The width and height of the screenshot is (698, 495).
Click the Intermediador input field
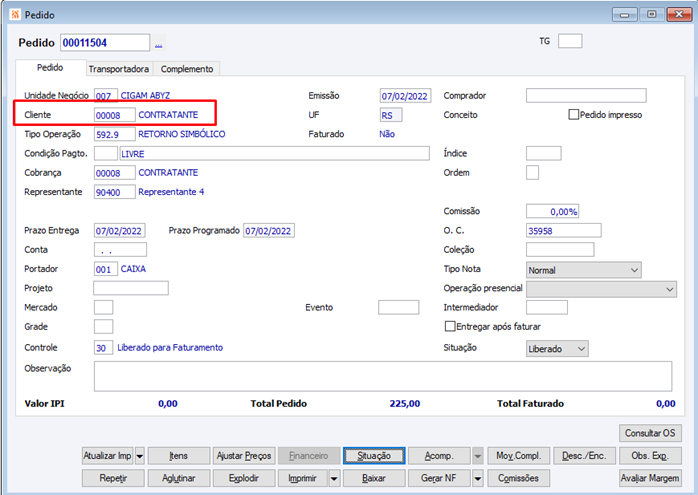547,307
